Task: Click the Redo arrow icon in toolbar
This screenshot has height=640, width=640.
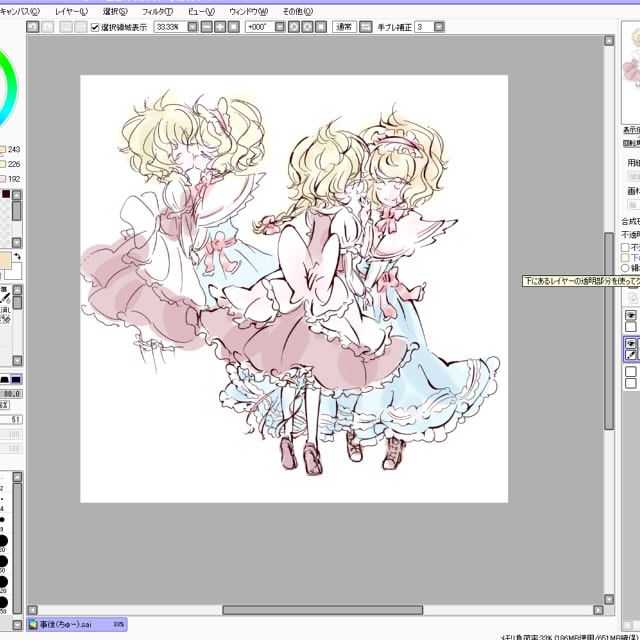Action: 48,27
